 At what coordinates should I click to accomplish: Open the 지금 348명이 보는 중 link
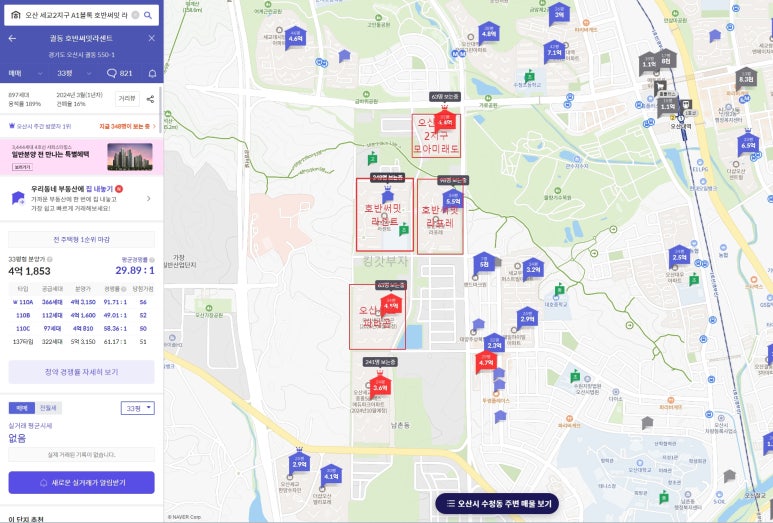pos(127,127)
